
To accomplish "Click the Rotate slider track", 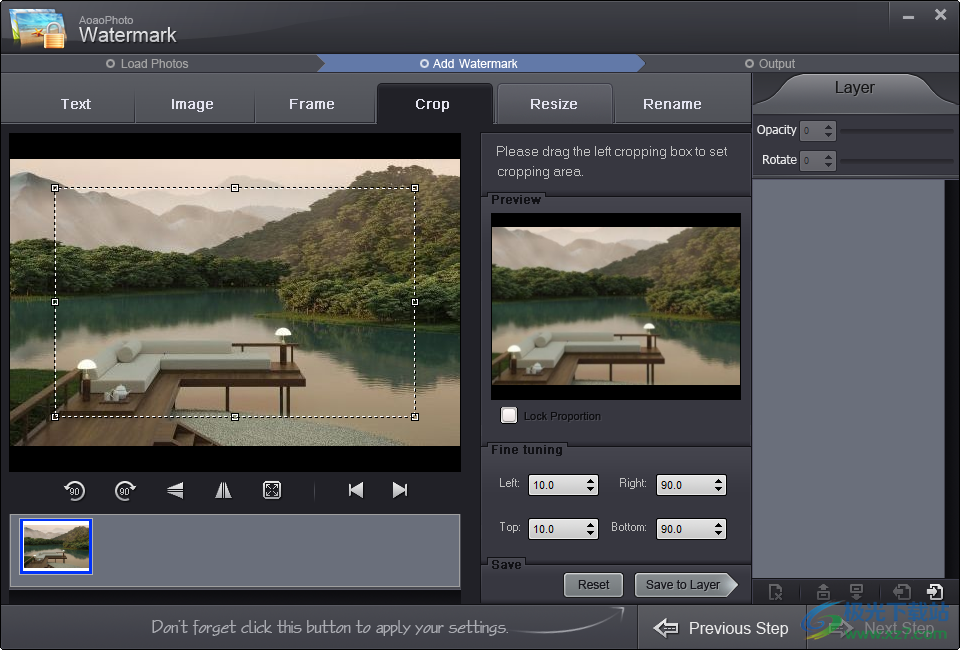I will (896, 160).
